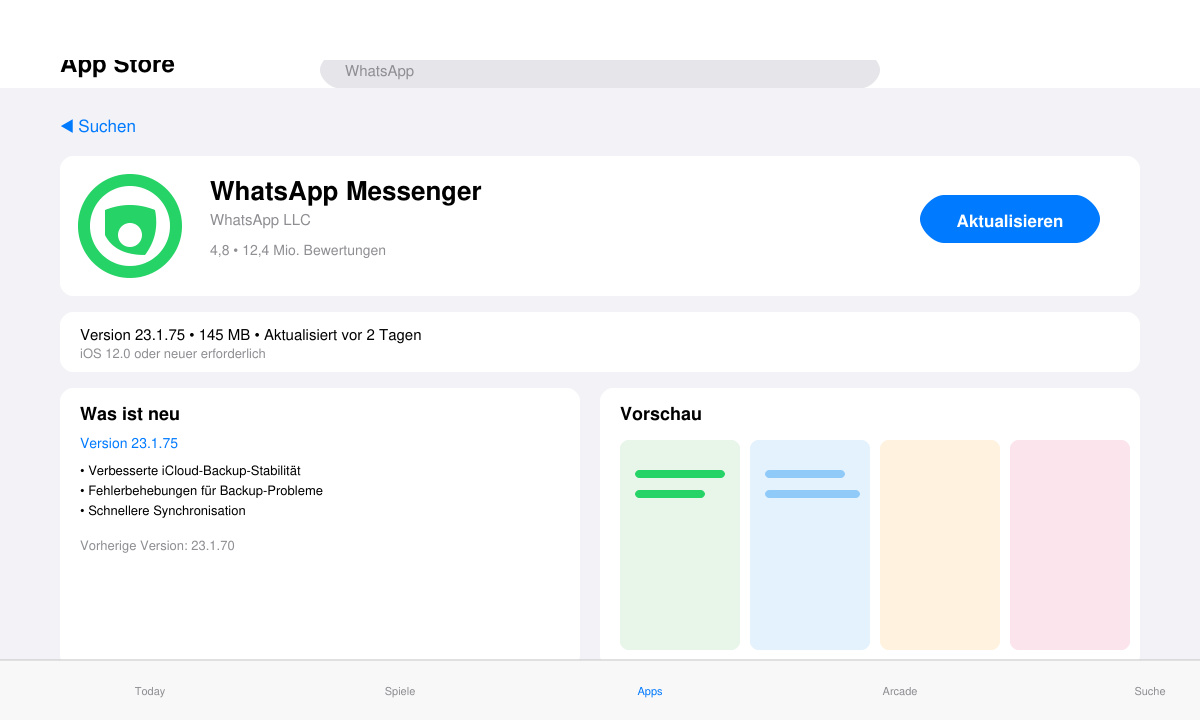This screenshot has height=720, width=1200.
Task: Click the WhatsApp Messenger app icon
Action: click(130, 226)
